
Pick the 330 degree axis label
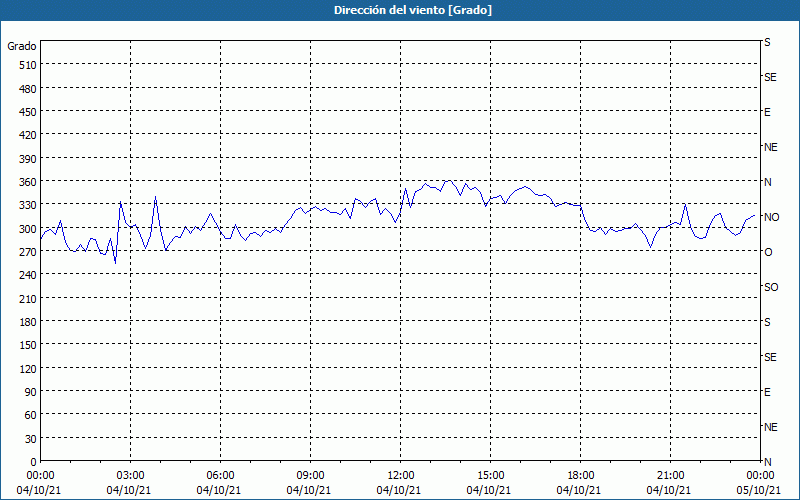click(x=28, y=206)
